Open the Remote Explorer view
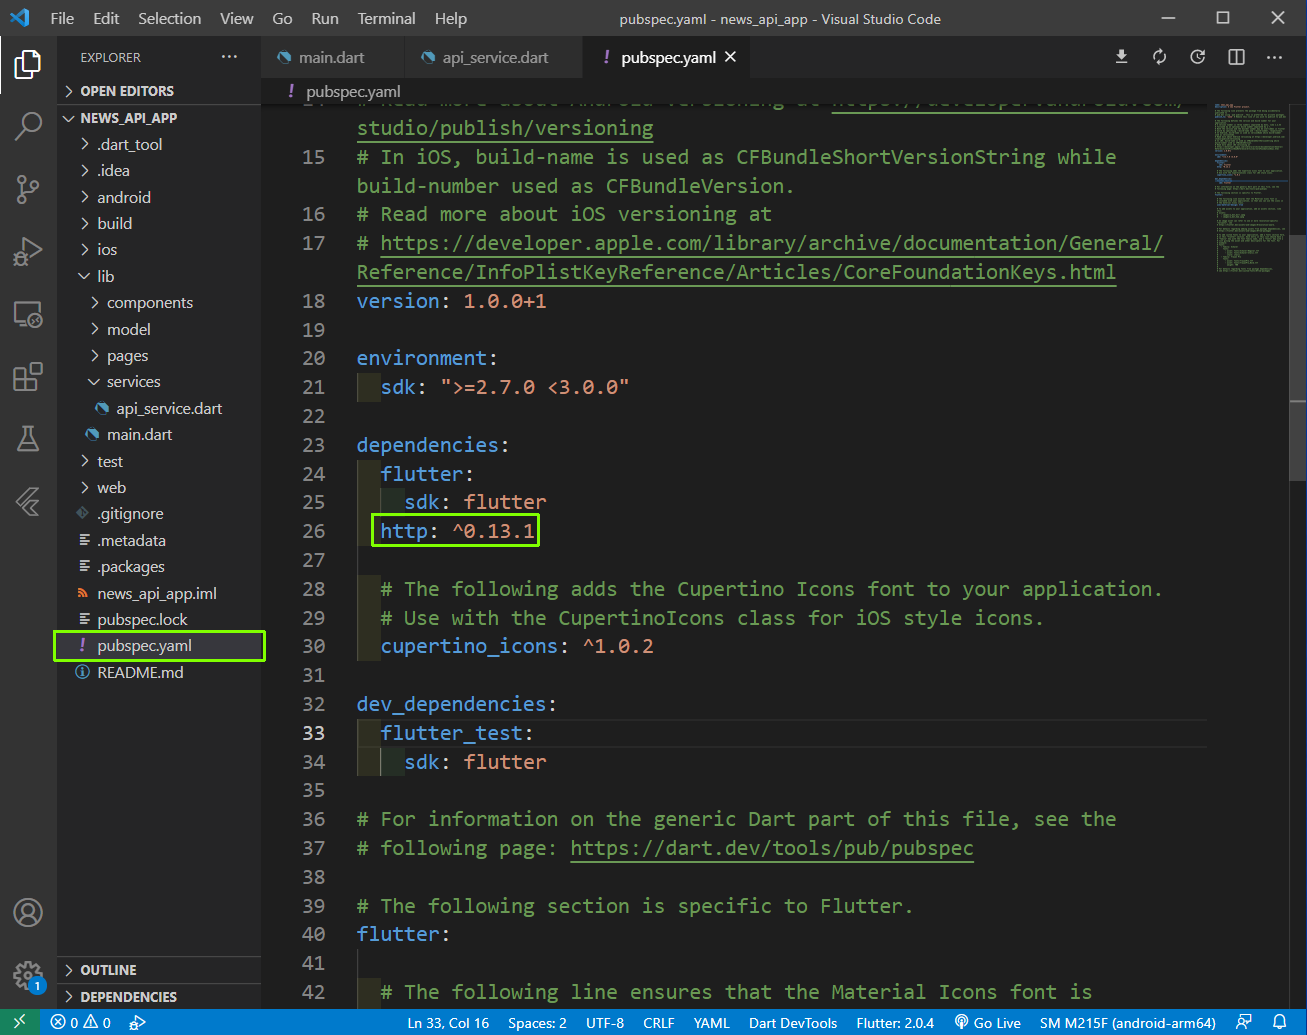 click(x=28, y=314)
